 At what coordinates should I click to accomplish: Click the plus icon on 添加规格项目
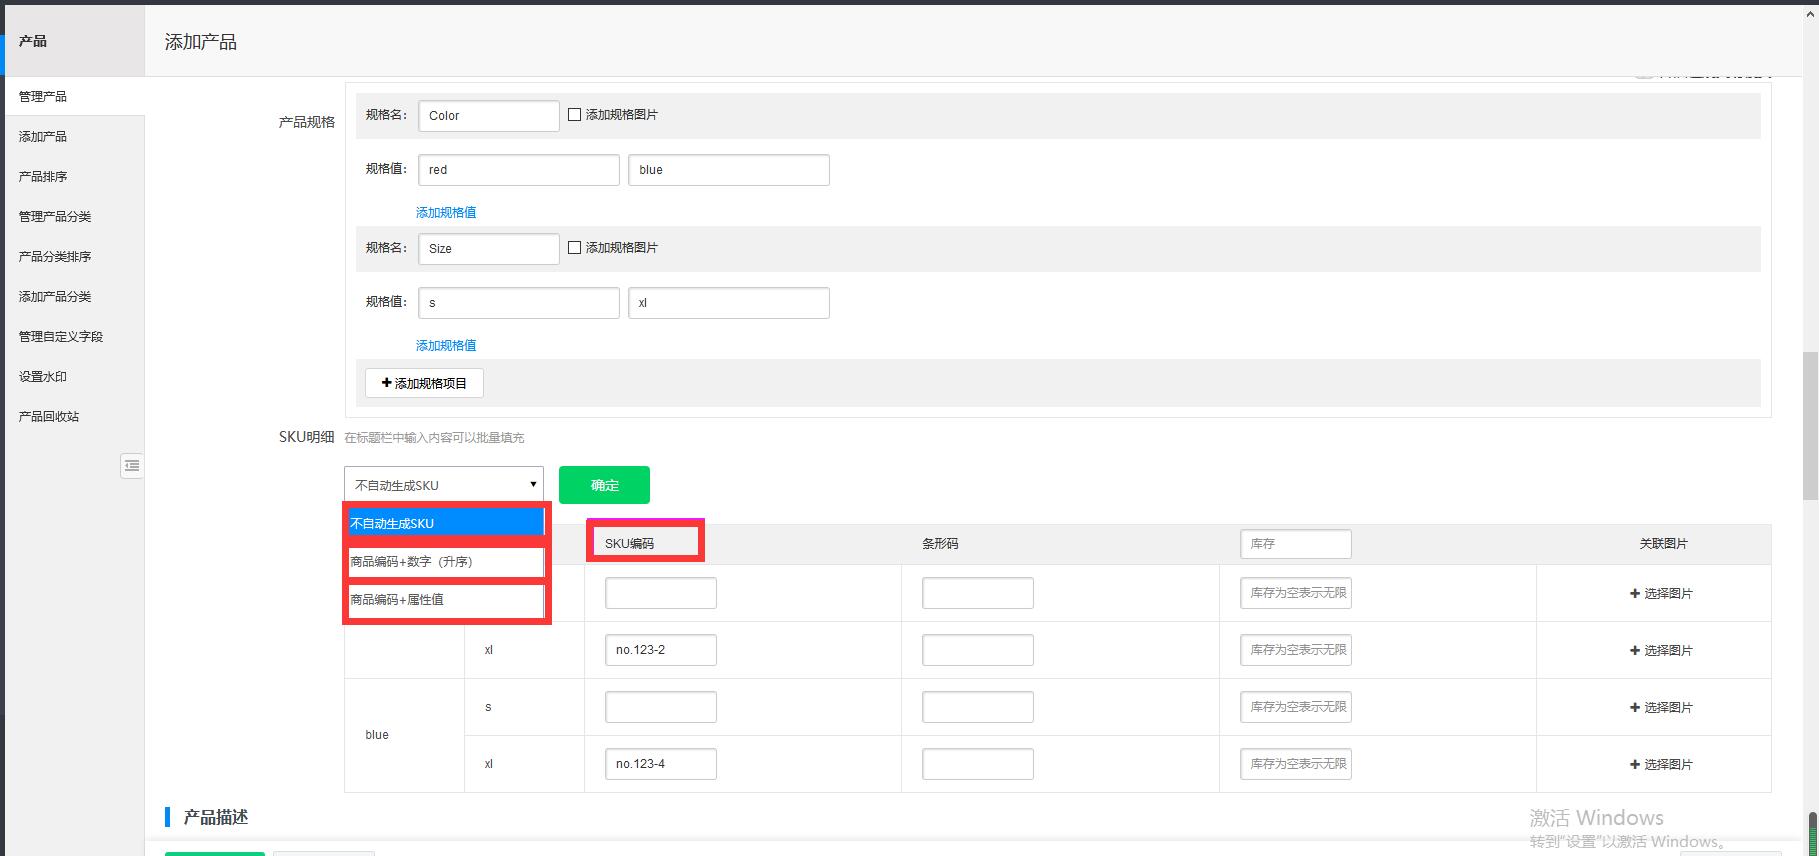(387, 383)
